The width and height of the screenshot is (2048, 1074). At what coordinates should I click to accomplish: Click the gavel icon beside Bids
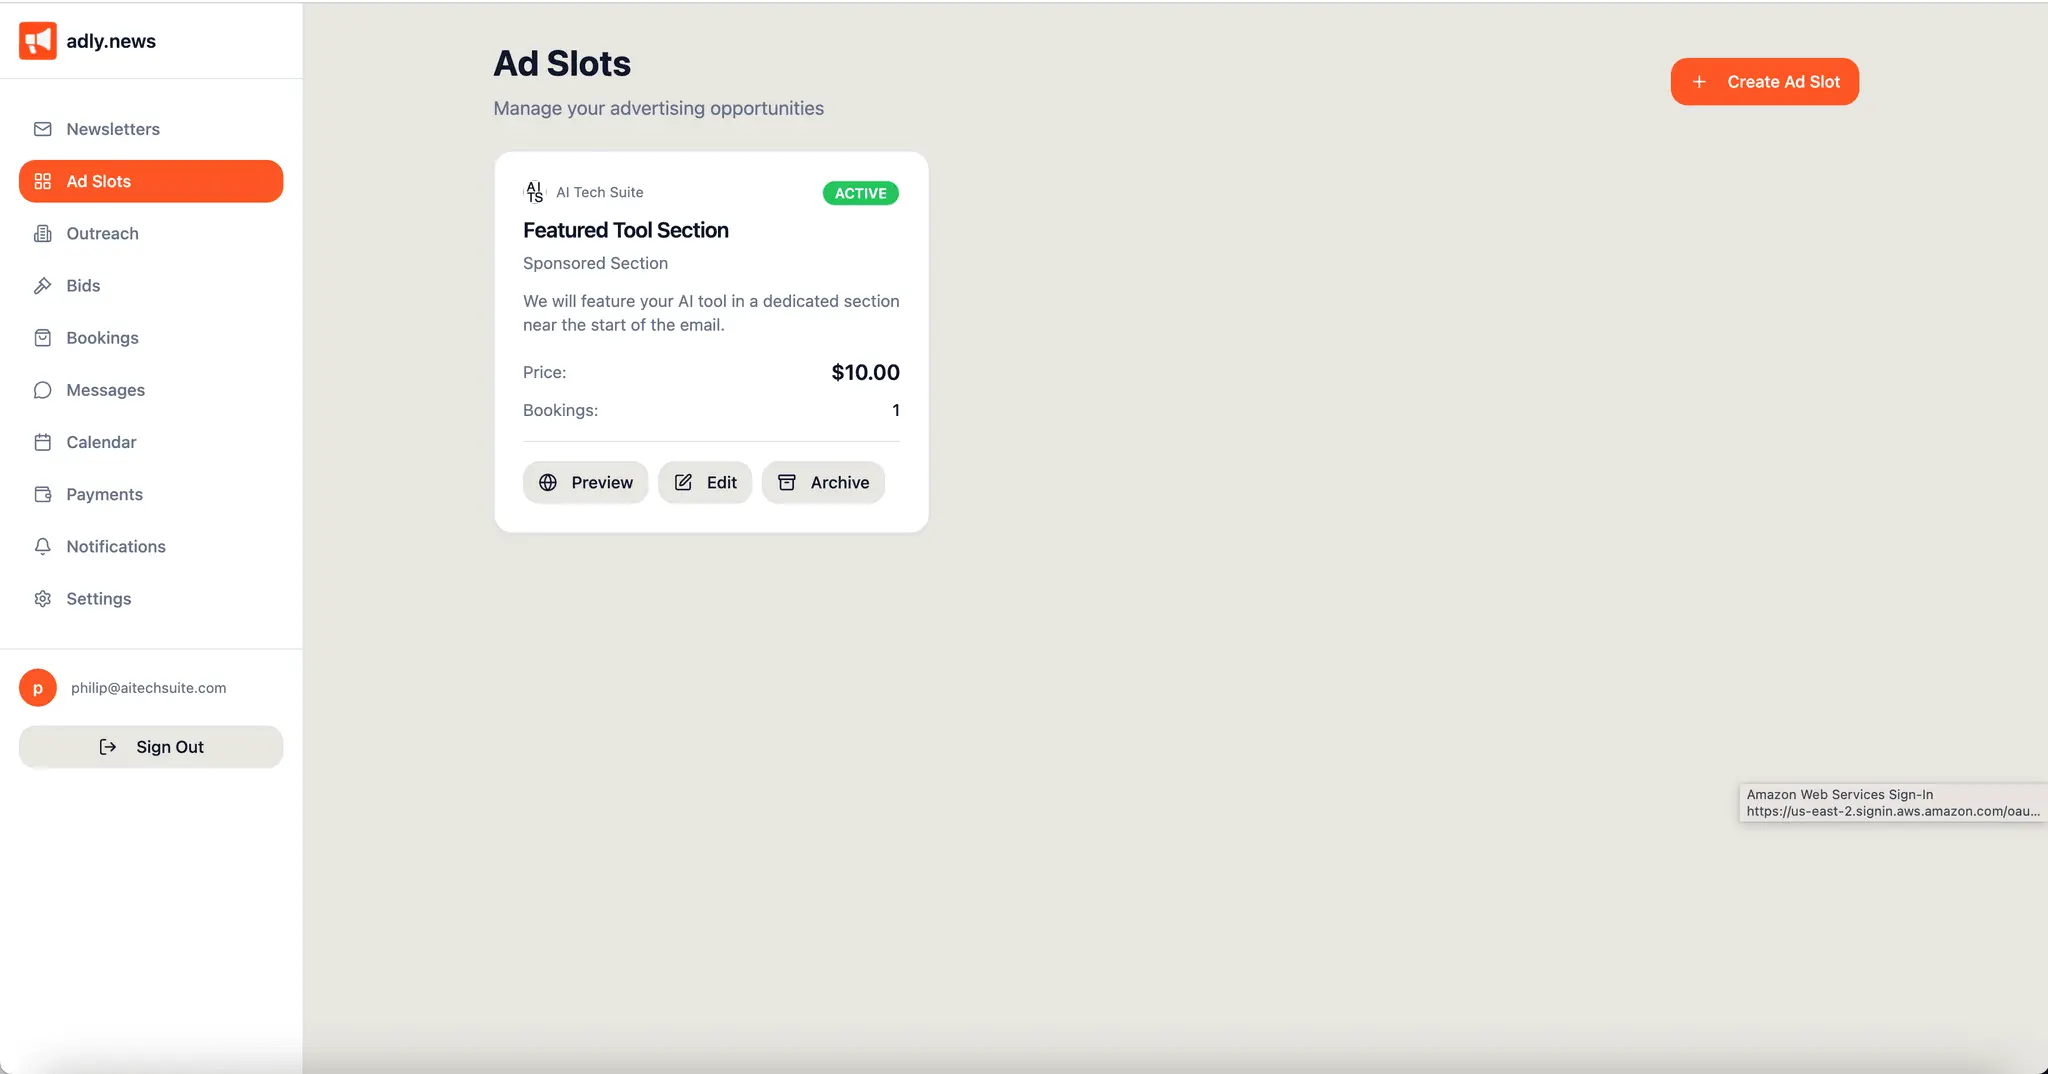coord(42,285)
